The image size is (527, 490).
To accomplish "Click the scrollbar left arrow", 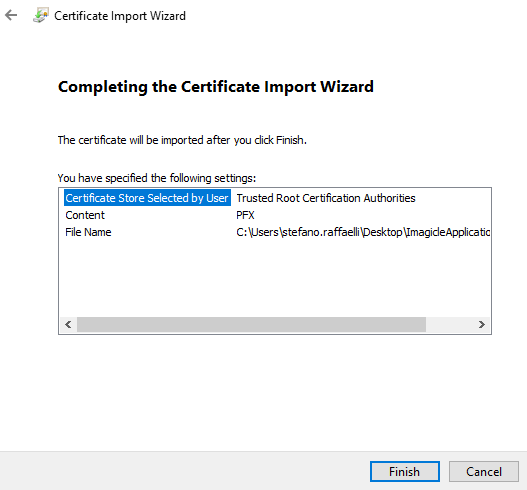I will point(68,324).
